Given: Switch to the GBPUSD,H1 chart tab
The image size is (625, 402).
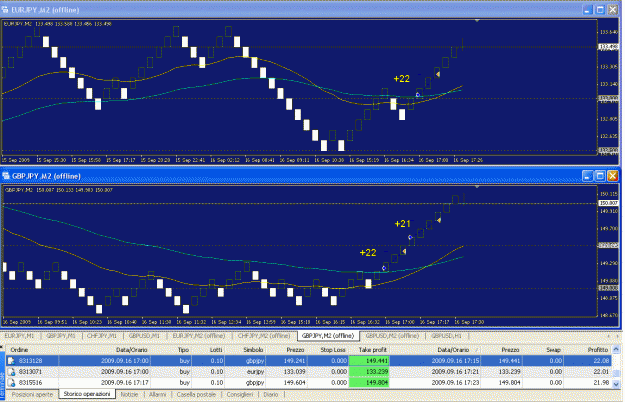Looking at the screenshot, I should [446, 336].
